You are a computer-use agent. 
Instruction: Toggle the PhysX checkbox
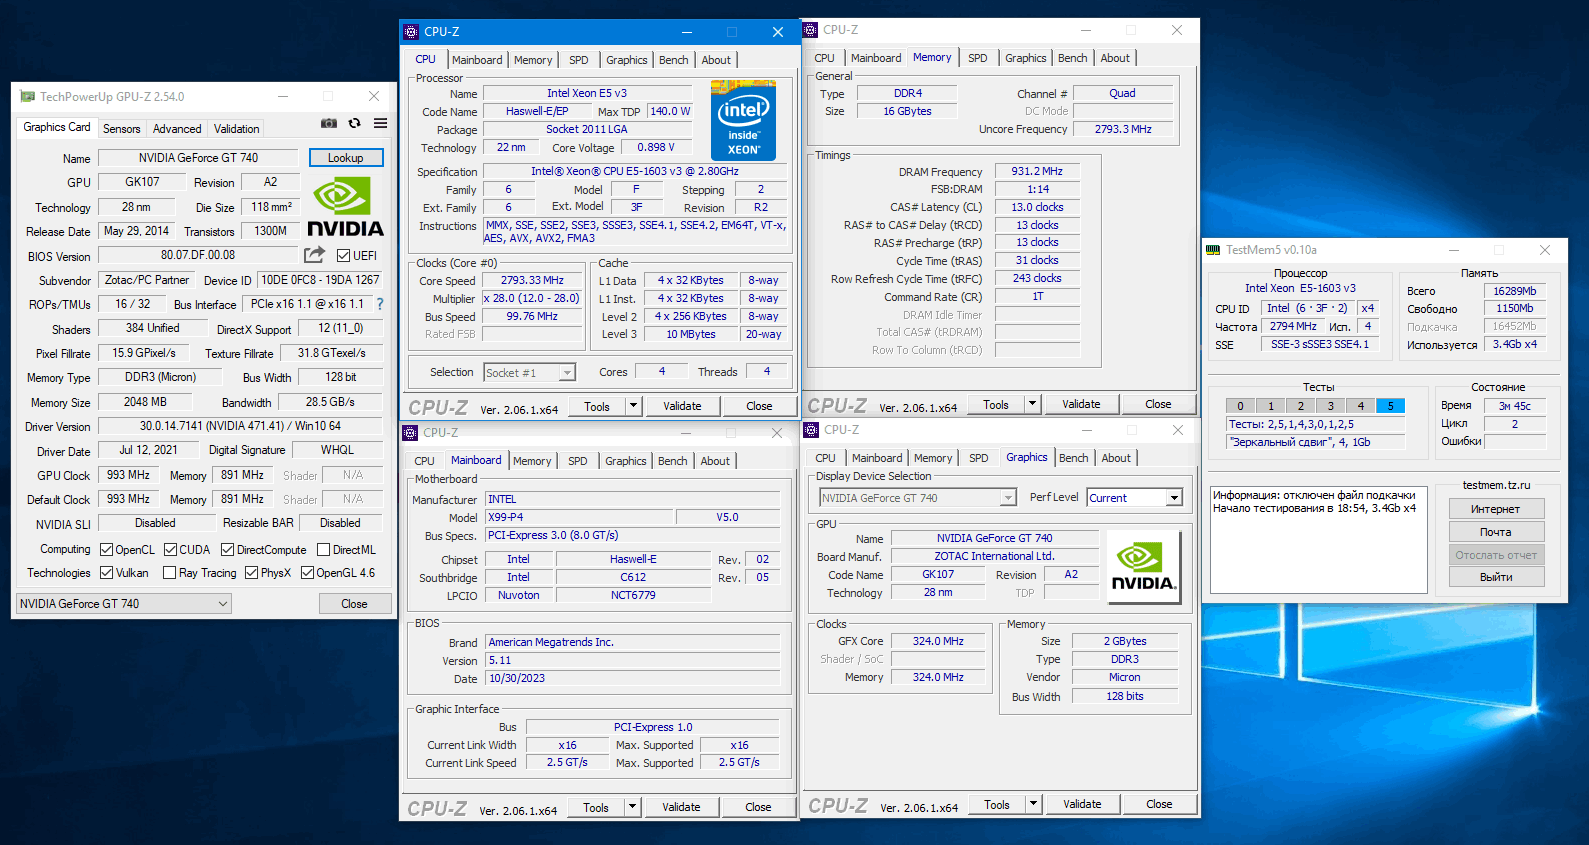[x=251, y=573]
